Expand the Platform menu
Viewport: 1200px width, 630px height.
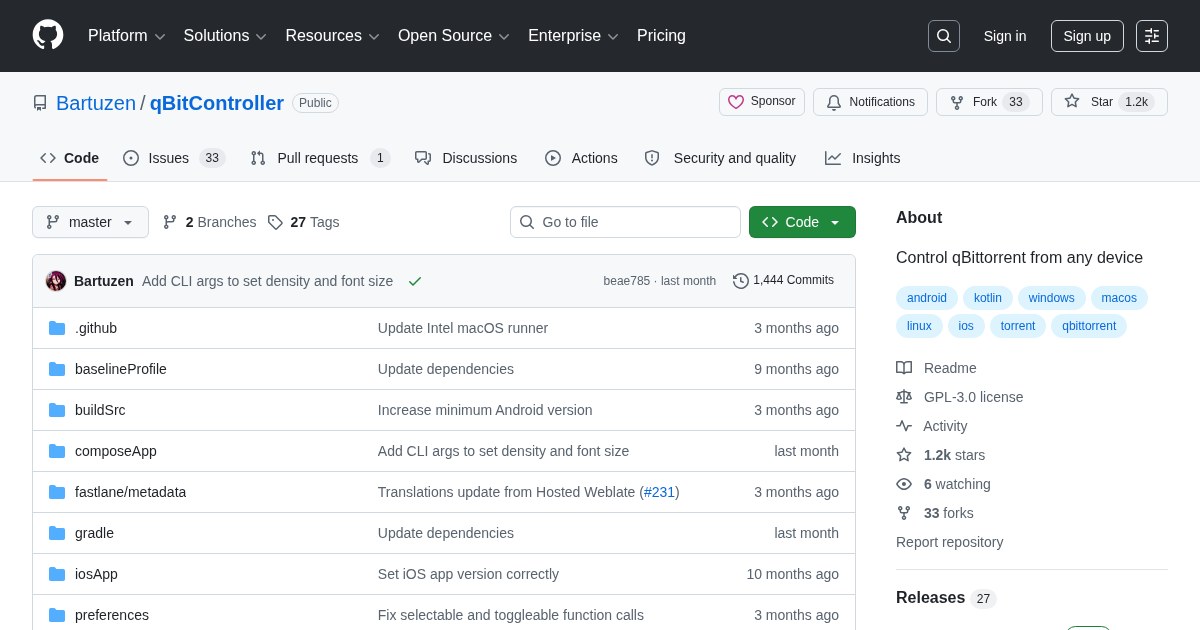127,36
